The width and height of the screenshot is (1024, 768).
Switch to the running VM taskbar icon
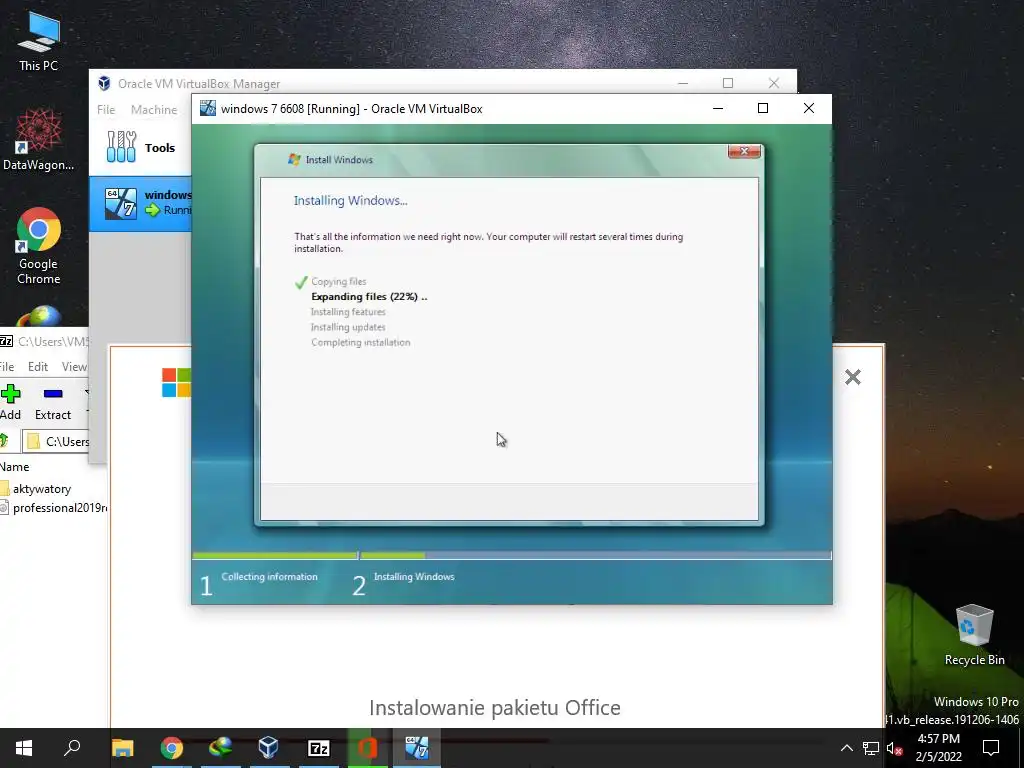pyautogui.click(x=417, y=748)
